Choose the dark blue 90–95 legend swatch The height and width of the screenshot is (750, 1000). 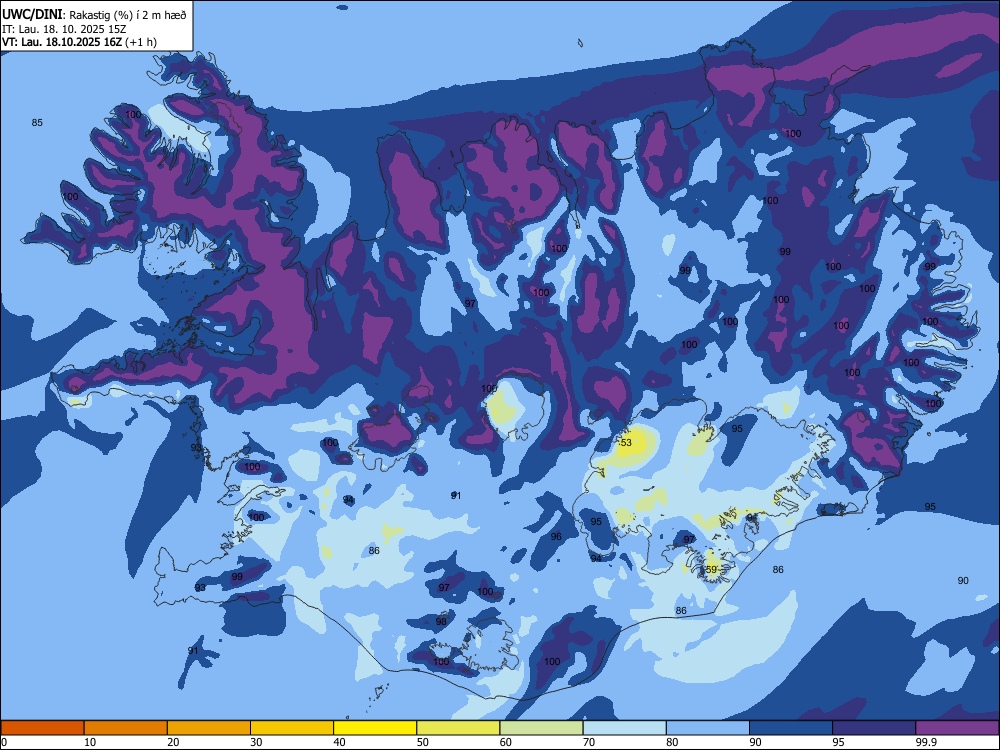click(x=791, y=728)
